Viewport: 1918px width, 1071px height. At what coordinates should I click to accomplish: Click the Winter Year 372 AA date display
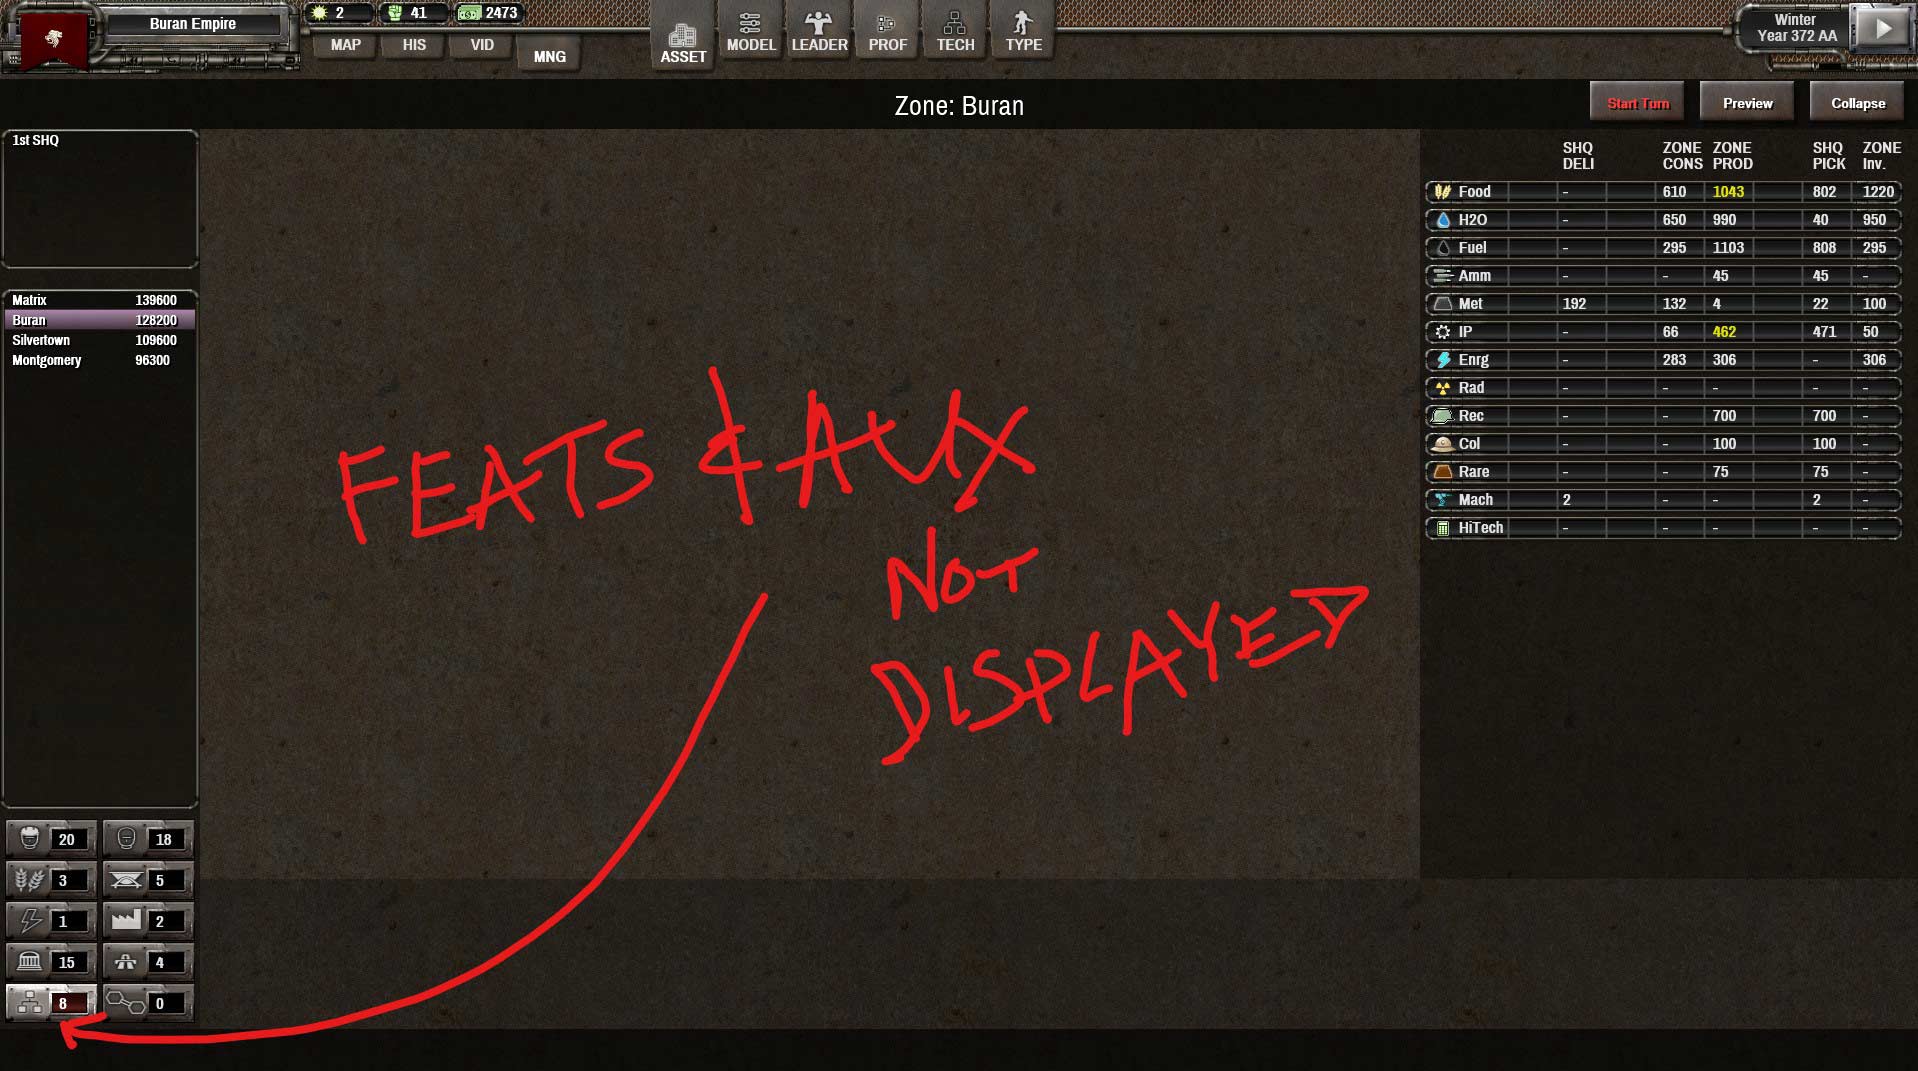pos(1796,28)
